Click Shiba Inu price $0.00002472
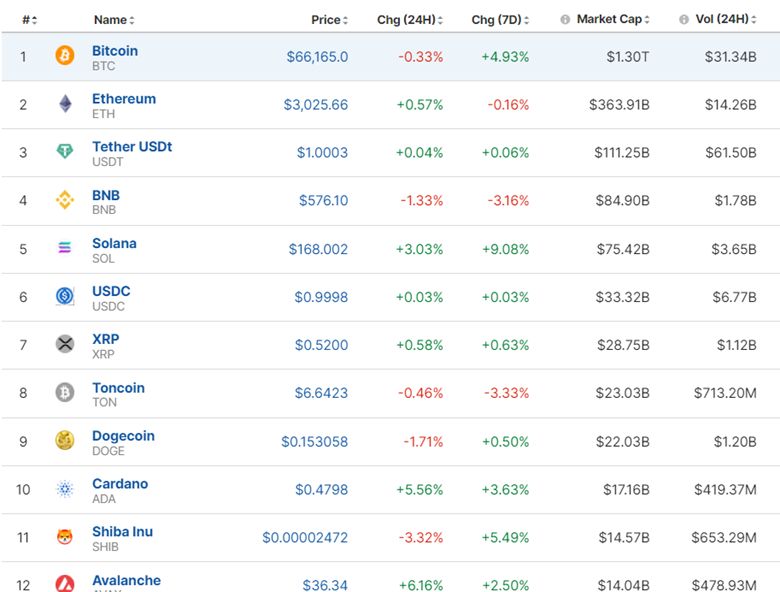Viewport: 780px width, 592px height. 305,537
